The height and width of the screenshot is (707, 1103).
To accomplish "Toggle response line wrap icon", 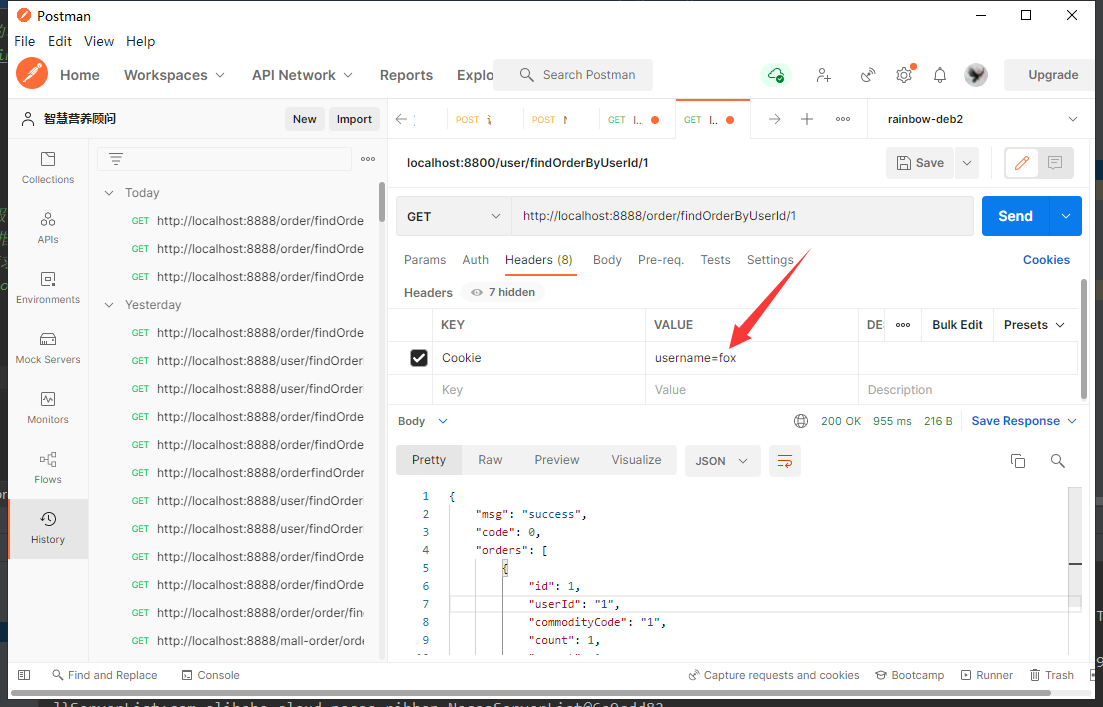I will click(785, 461).
